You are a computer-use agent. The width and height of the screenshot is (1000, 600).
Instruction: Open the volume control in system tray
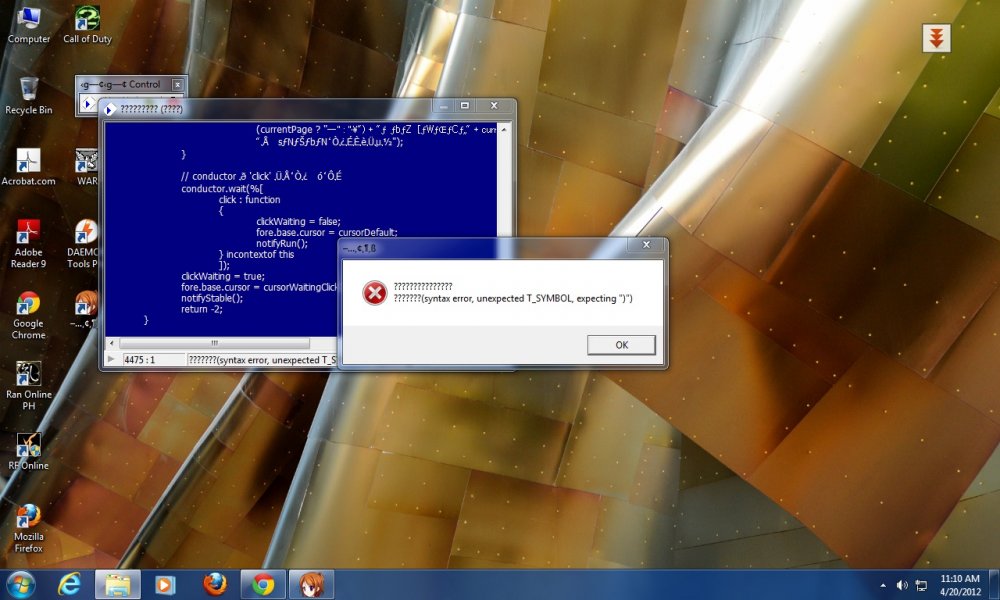pos(902,585)
